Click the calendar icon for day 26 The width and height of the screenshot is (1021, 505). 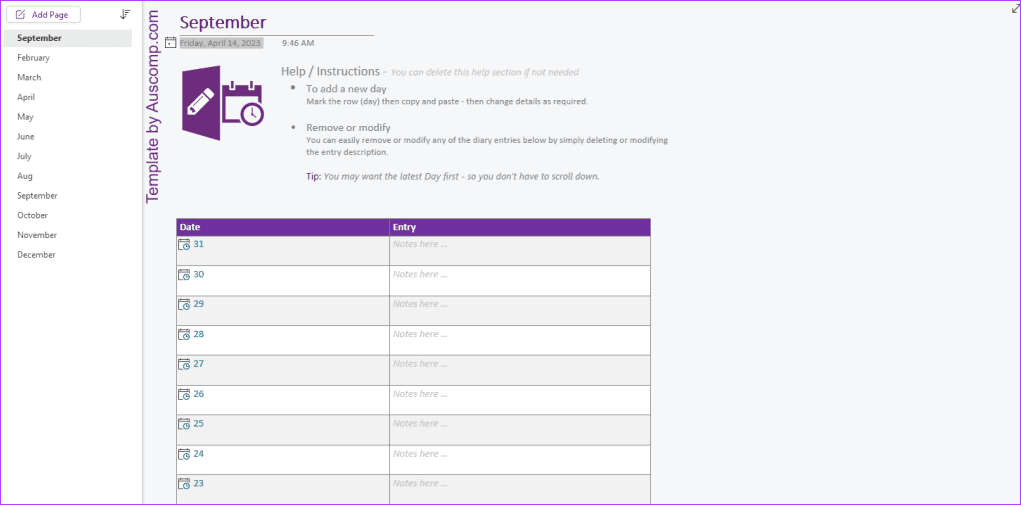tap(184, 394)
